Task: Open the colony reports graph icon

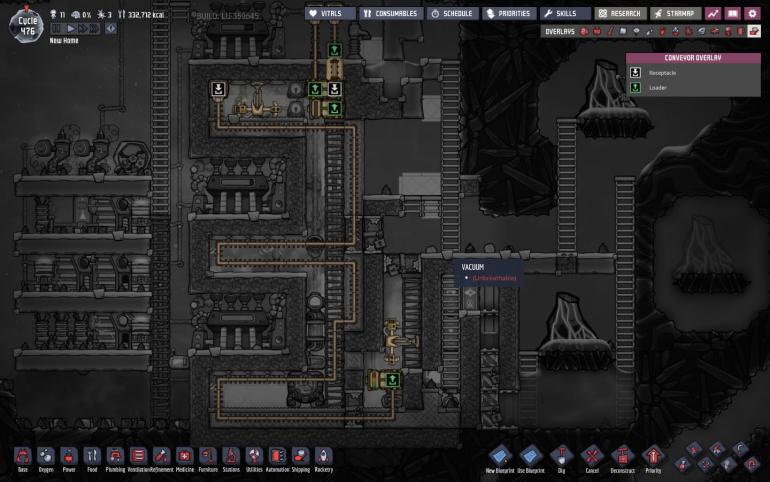Action: [713, 14]
